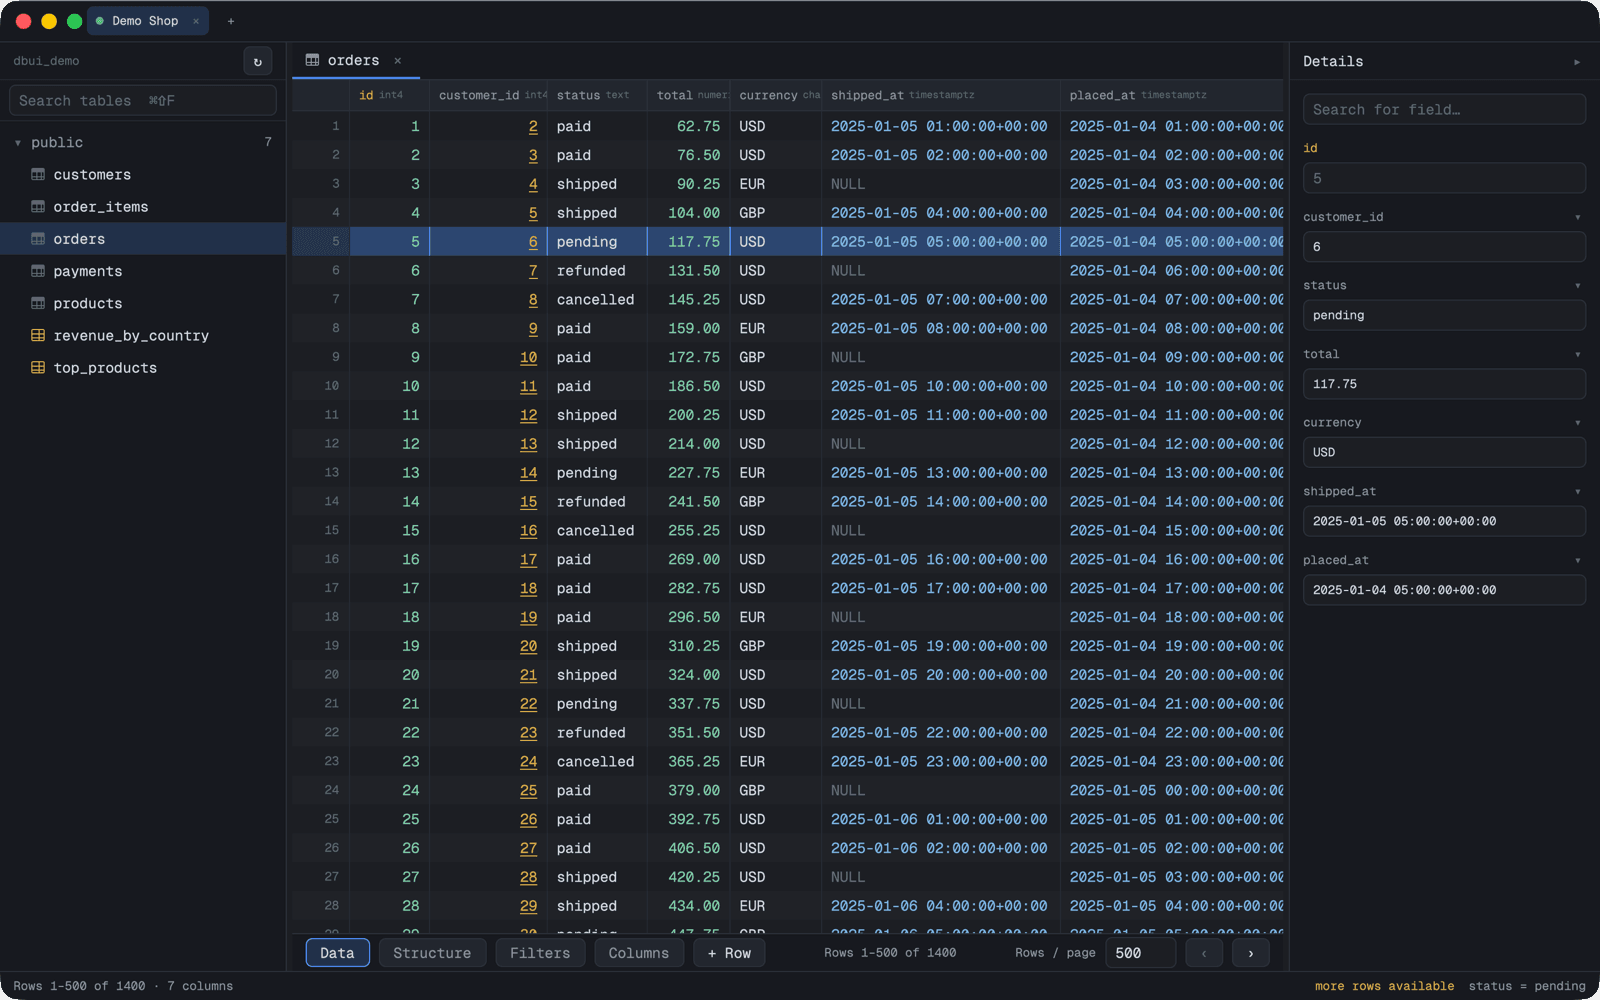Screen dimensions: 1600x1000
Task: Open customer_id field dropdown in Details
Action: tap(1578, 217)
